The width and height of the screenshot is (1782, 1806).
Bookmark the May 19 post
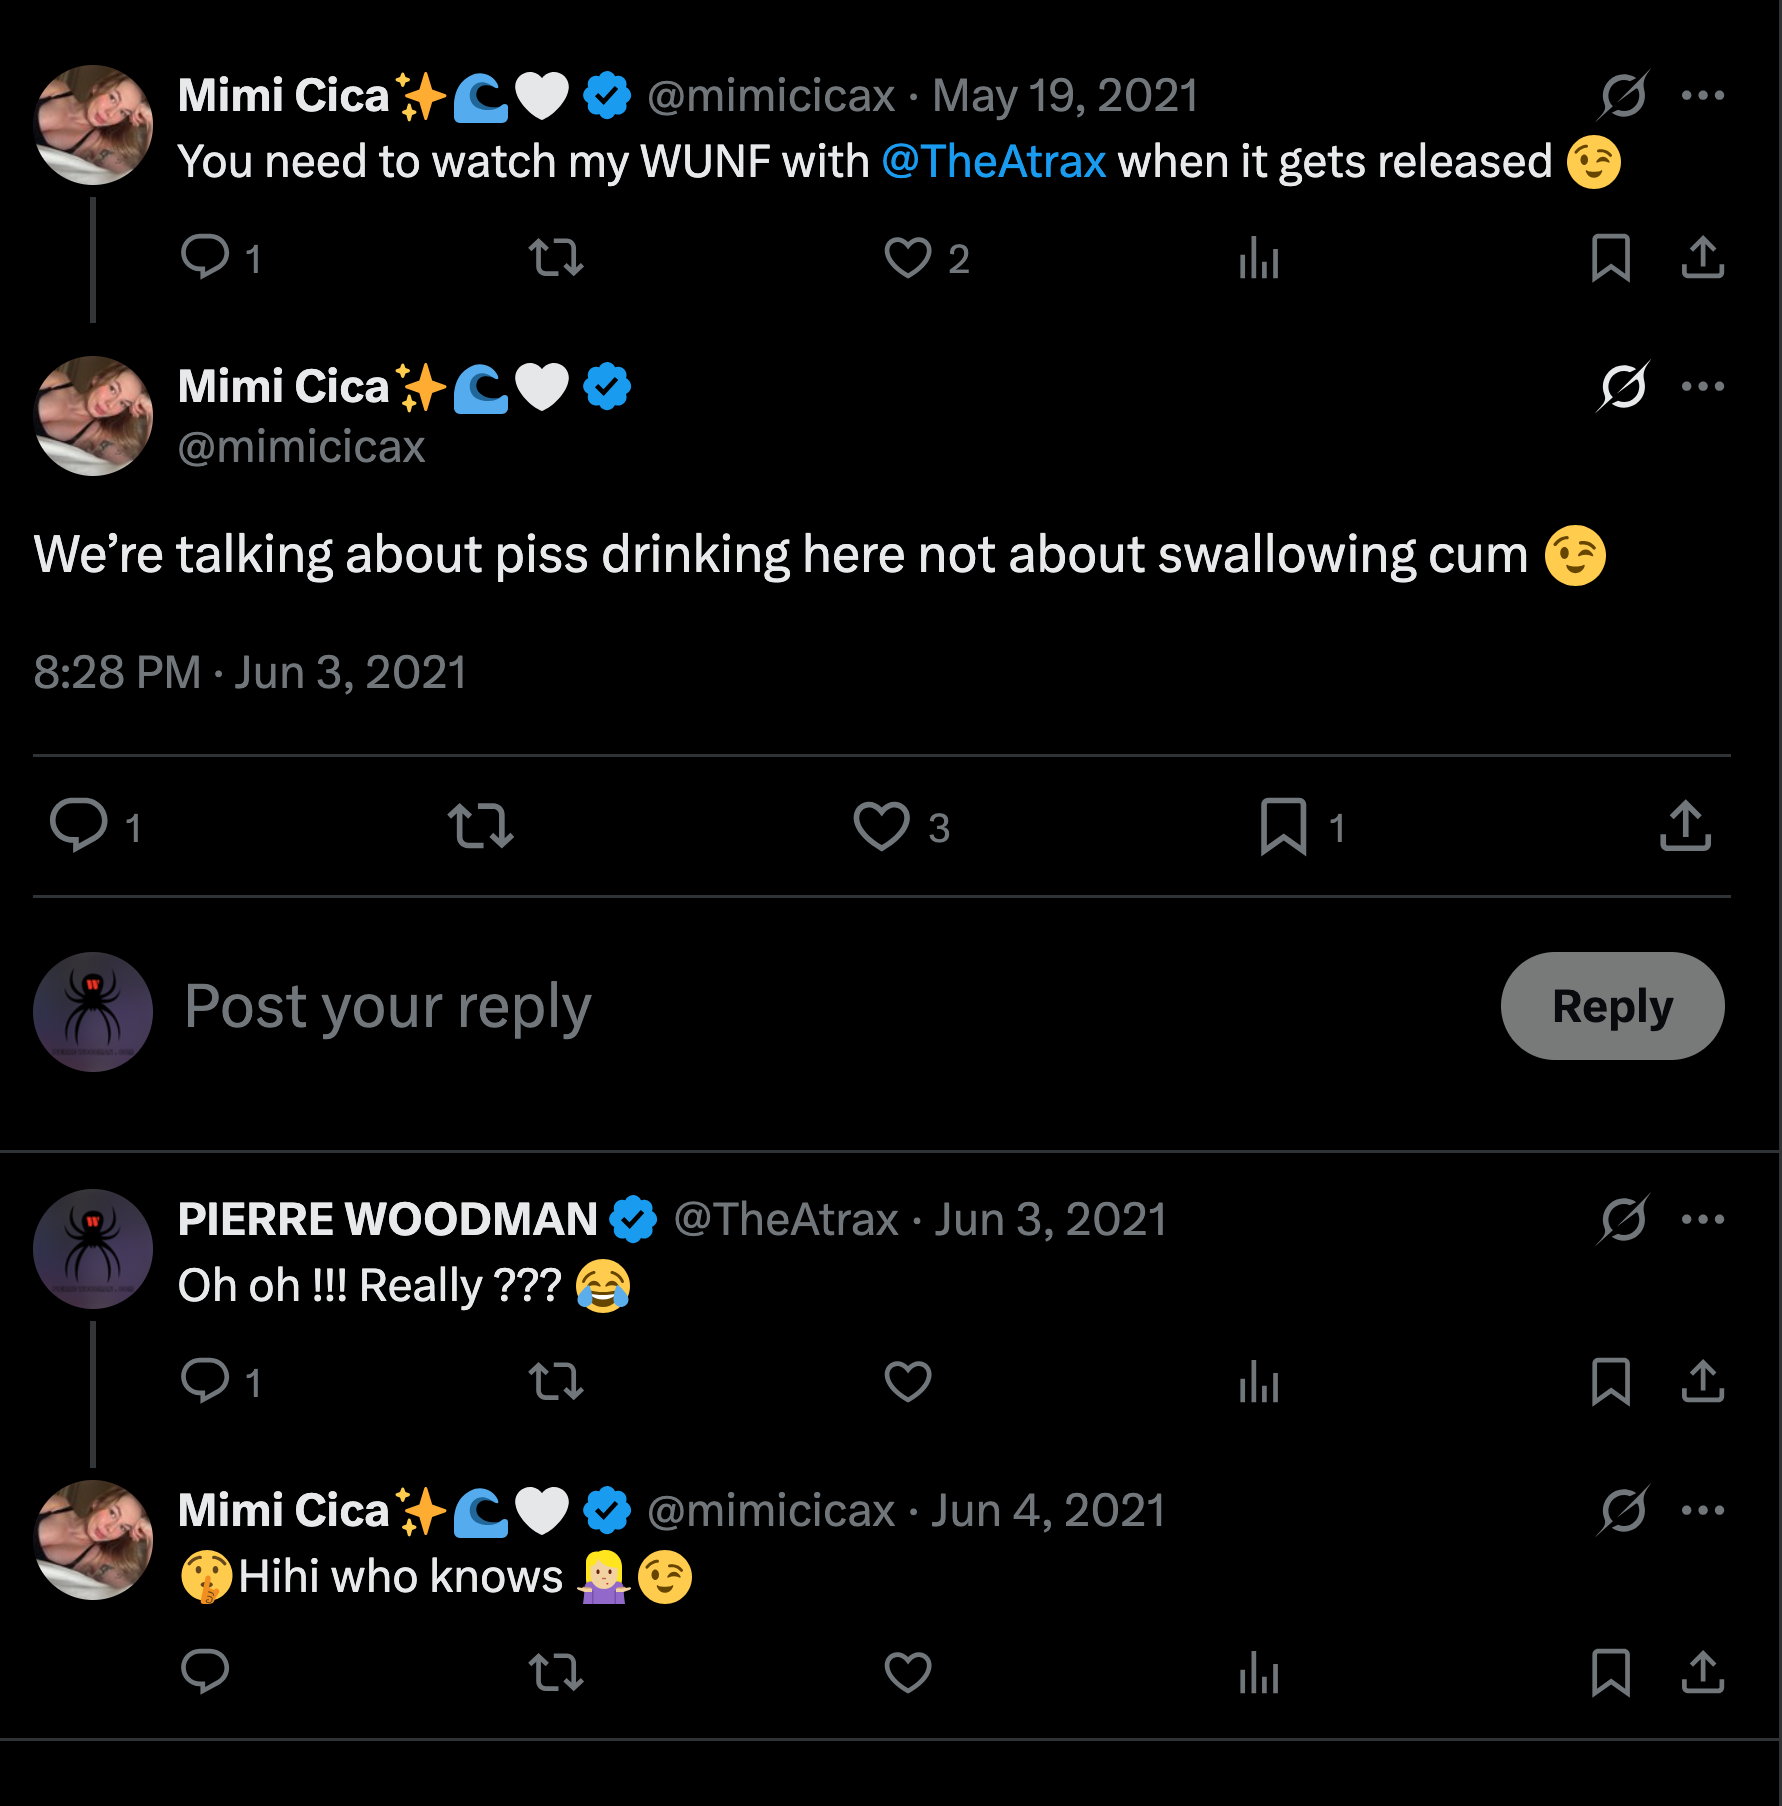pyautogui.click(x=1610, y=258)
